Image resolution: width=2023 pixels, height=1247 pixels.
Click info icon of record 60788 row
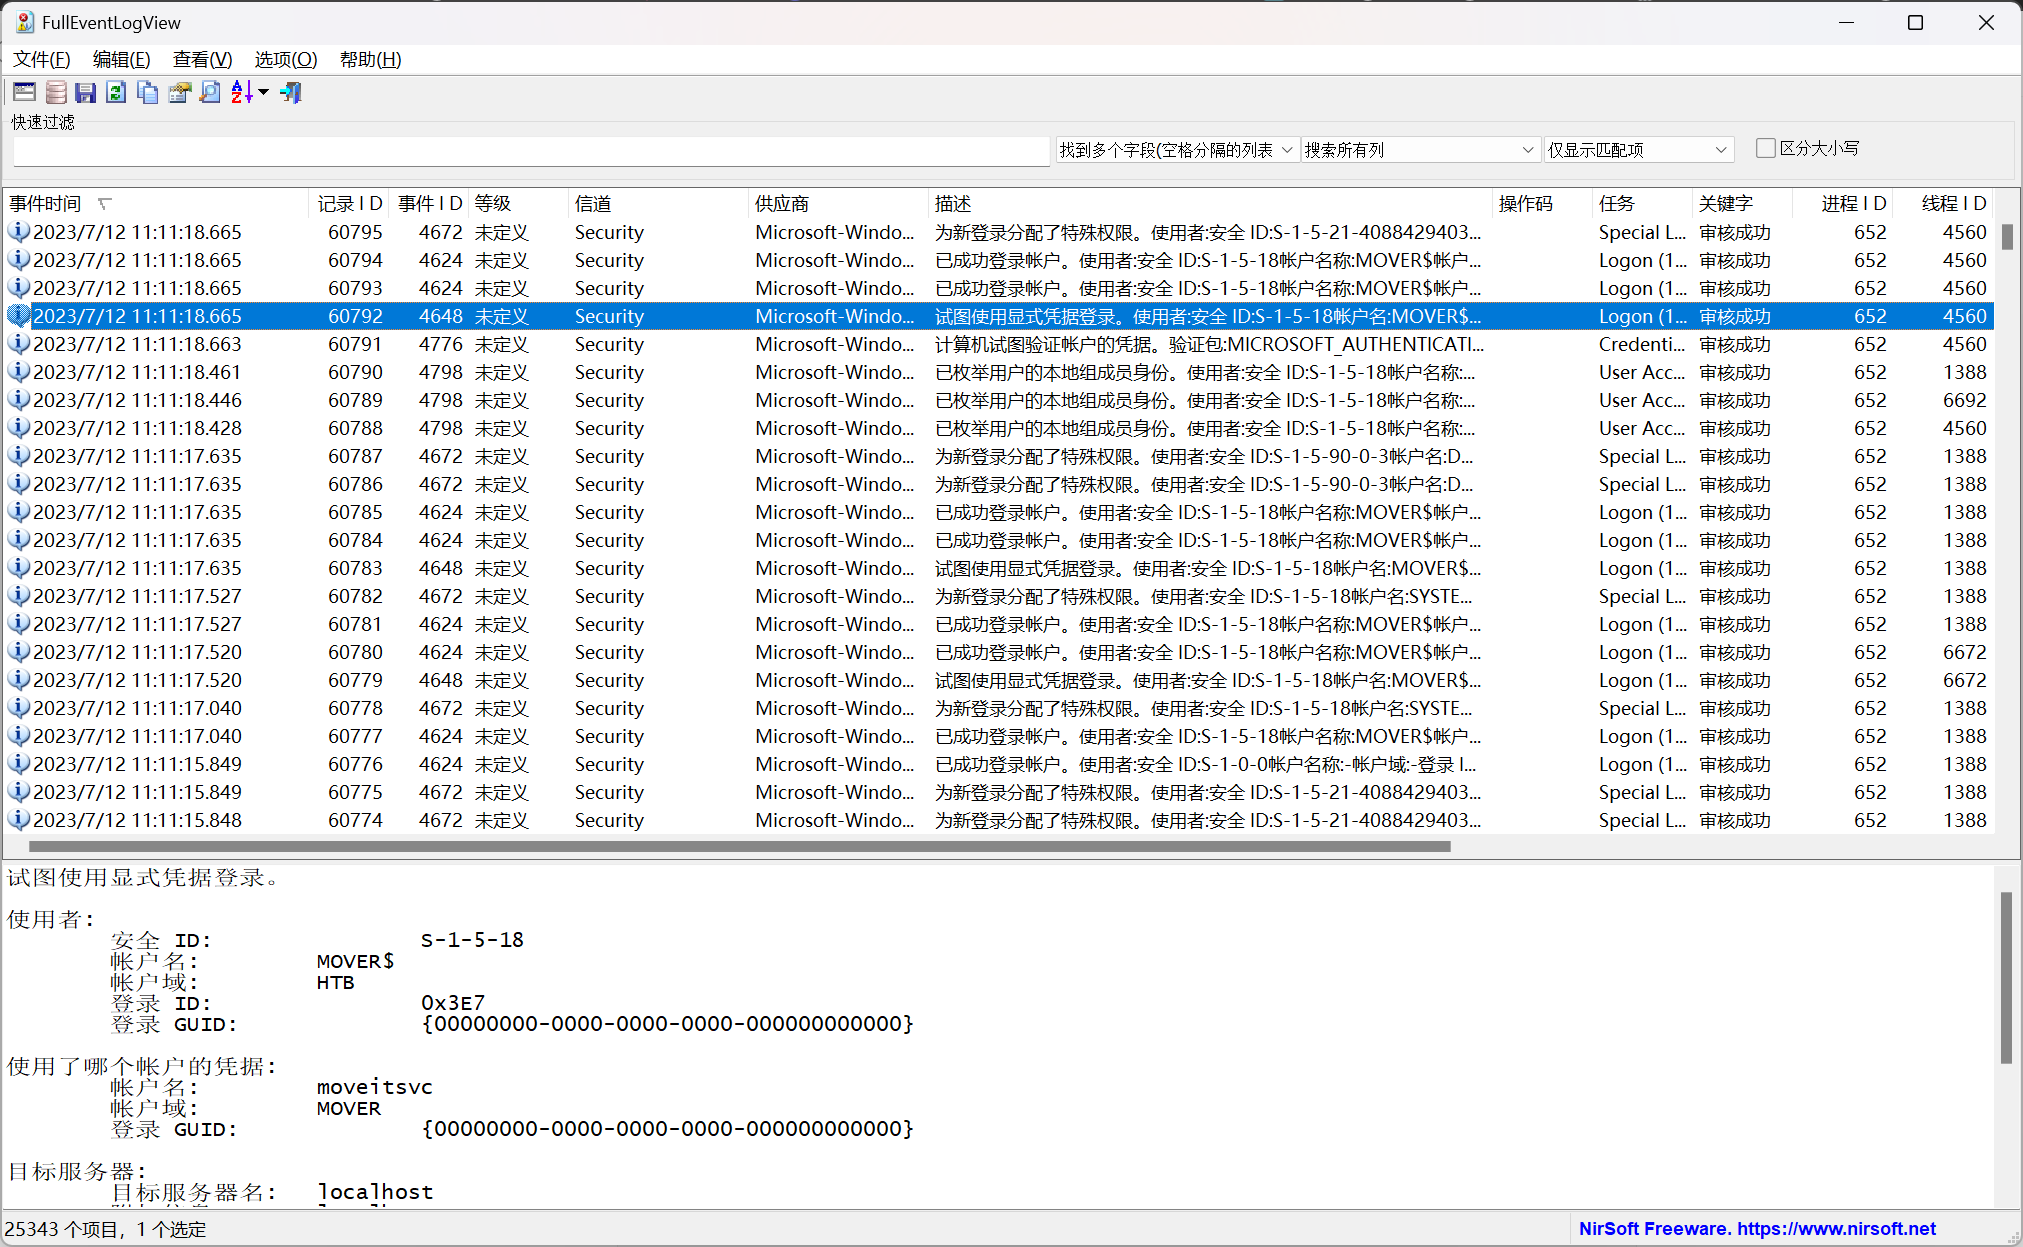pos(18,428)
